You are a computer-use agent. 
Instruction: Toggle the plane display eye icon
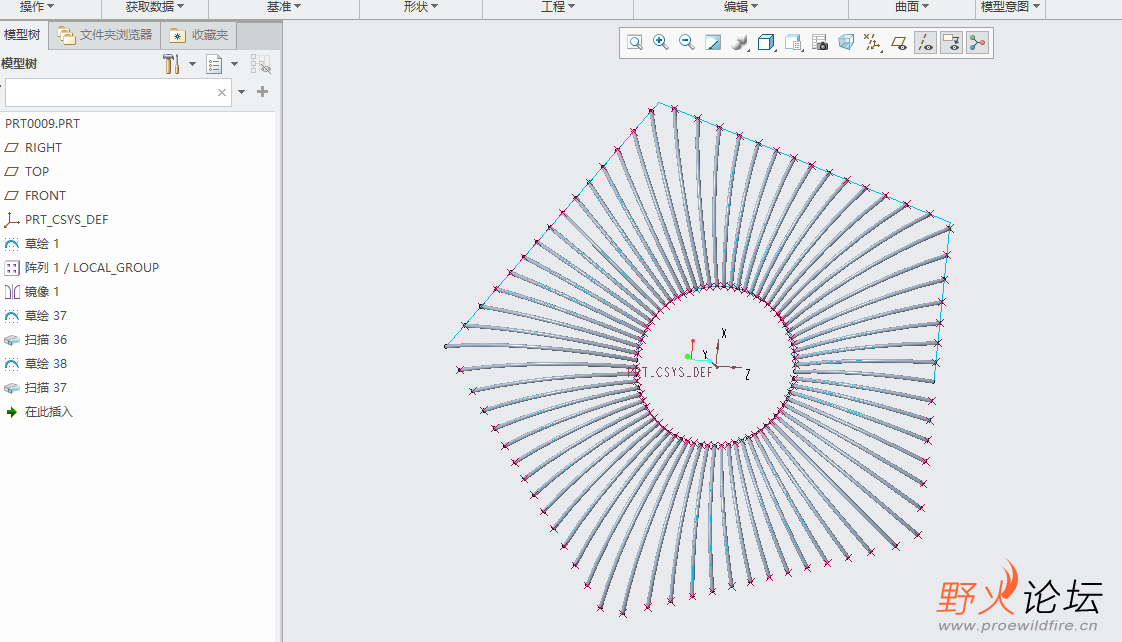pyautogui.click(x=899, y=42)
